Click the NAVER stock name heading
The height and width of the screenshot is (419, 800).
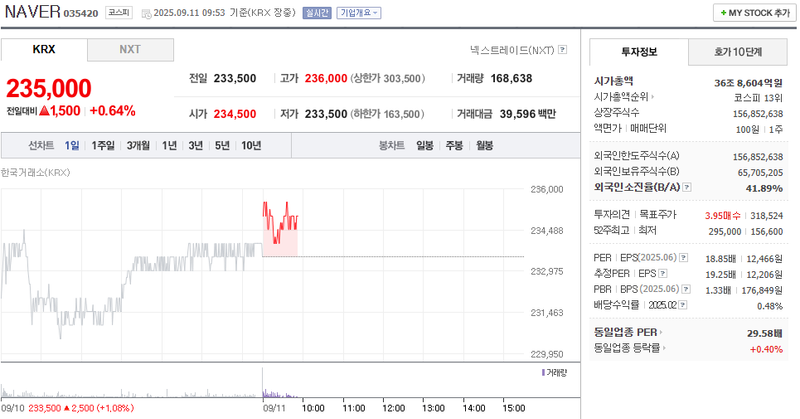point(33,12)
